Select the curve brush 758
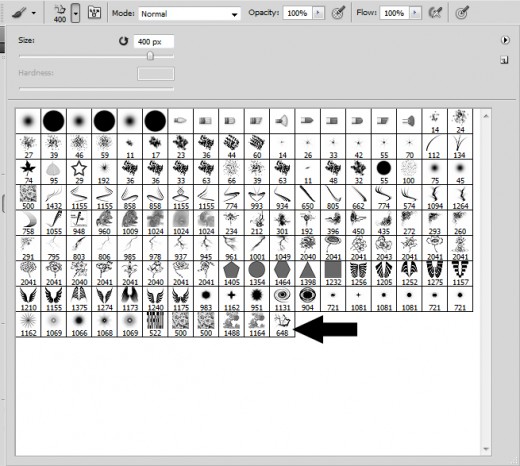The height and width of the screenshot is (466, 520). (28, 223)
